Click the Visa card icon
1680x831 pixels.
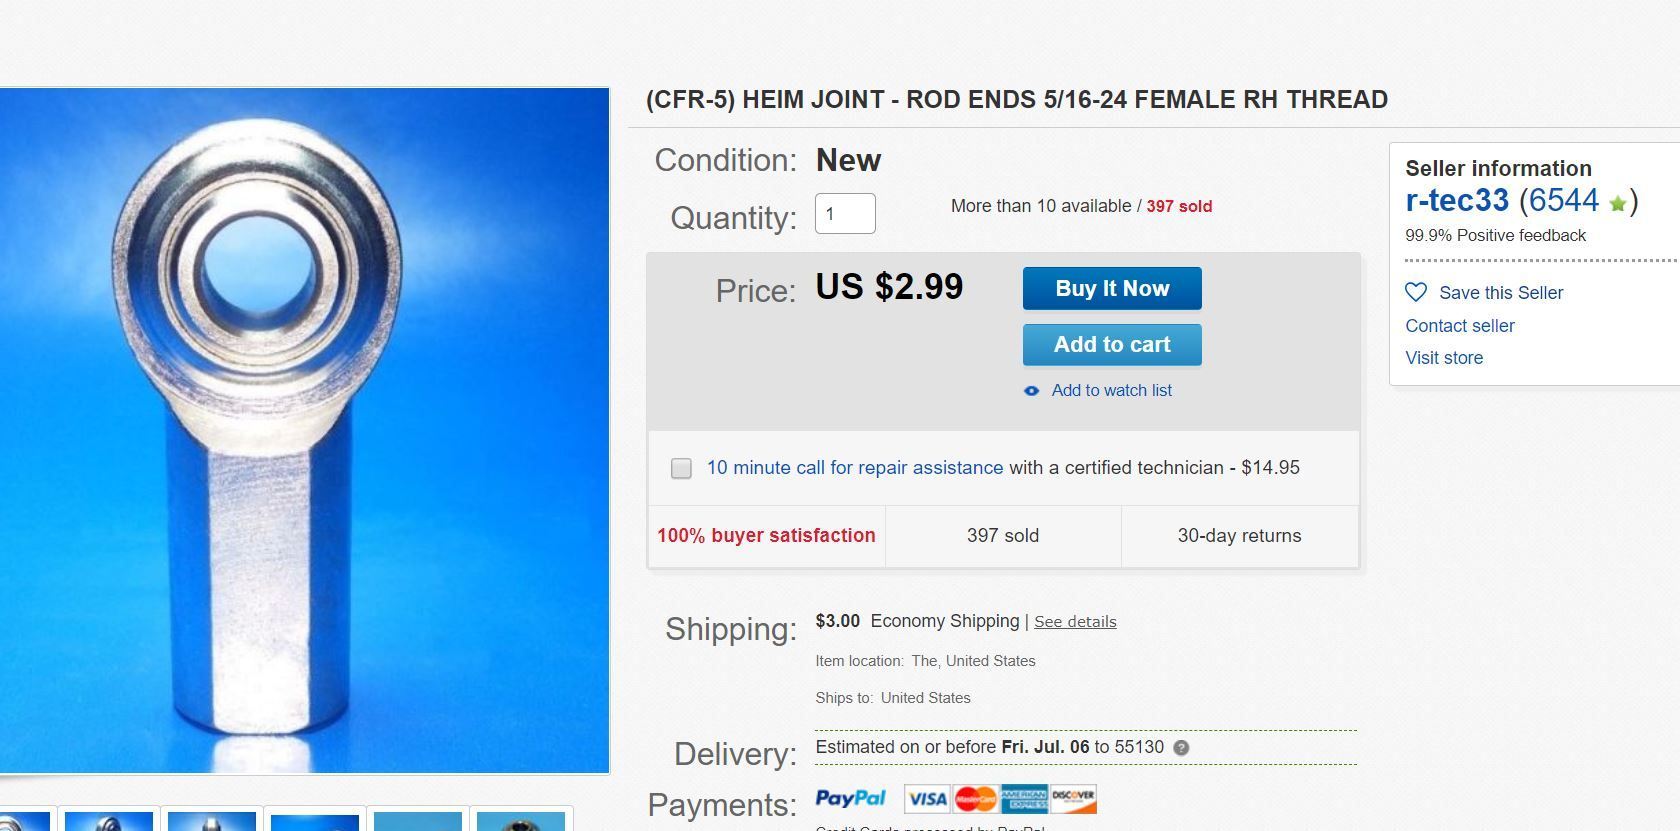tap(927, 798)
